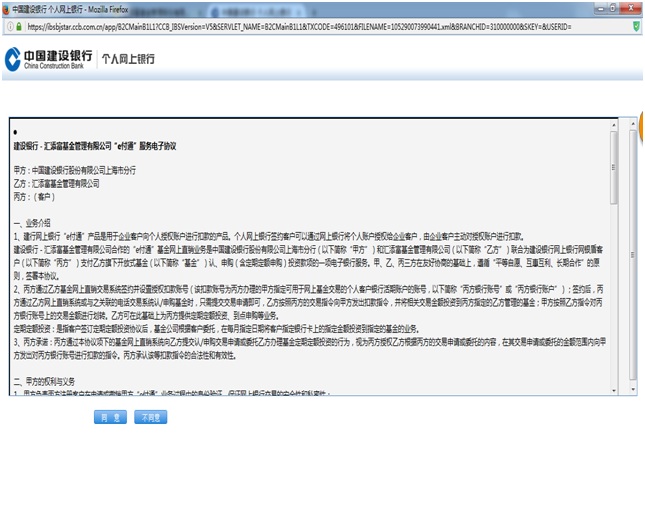
Task: Click the 个人网上银行 header text
Action: tap(128, 60)
